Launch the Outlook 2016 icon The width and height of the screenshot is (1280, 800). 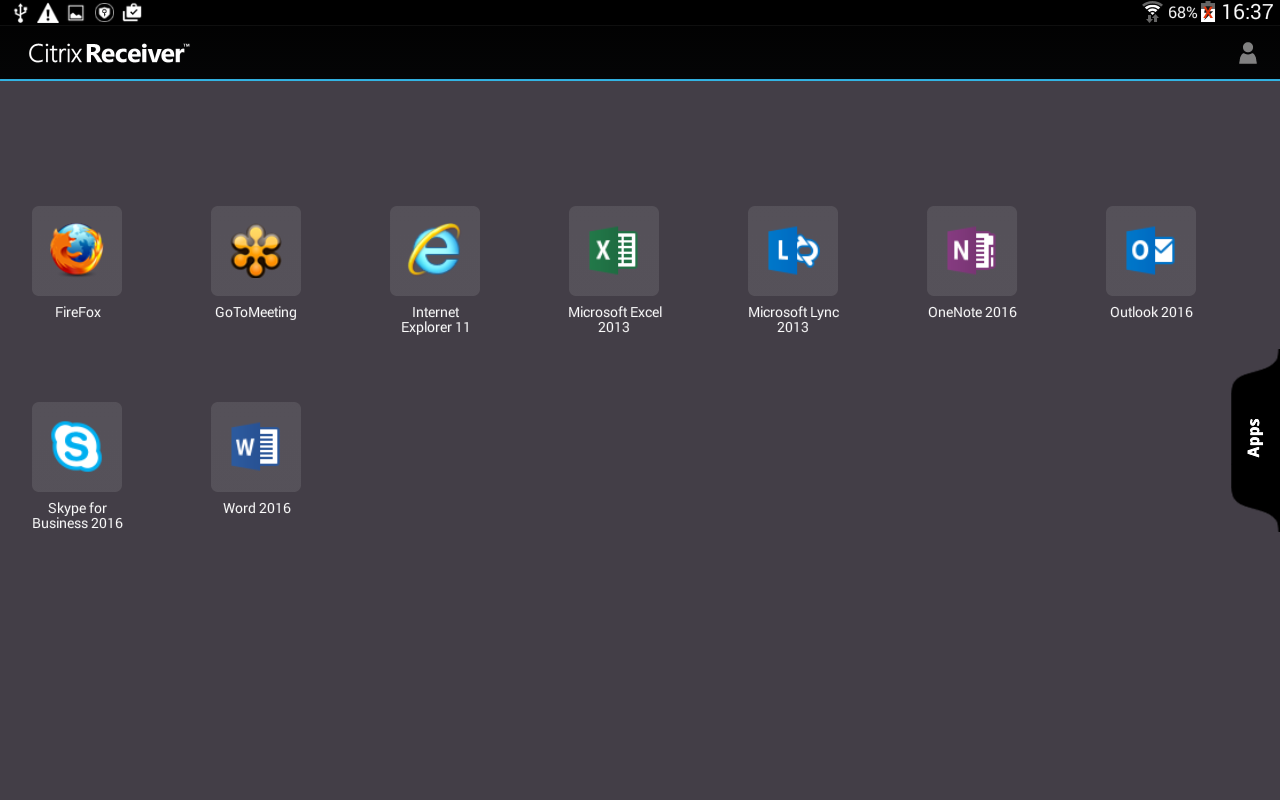tap(1151, 251)
